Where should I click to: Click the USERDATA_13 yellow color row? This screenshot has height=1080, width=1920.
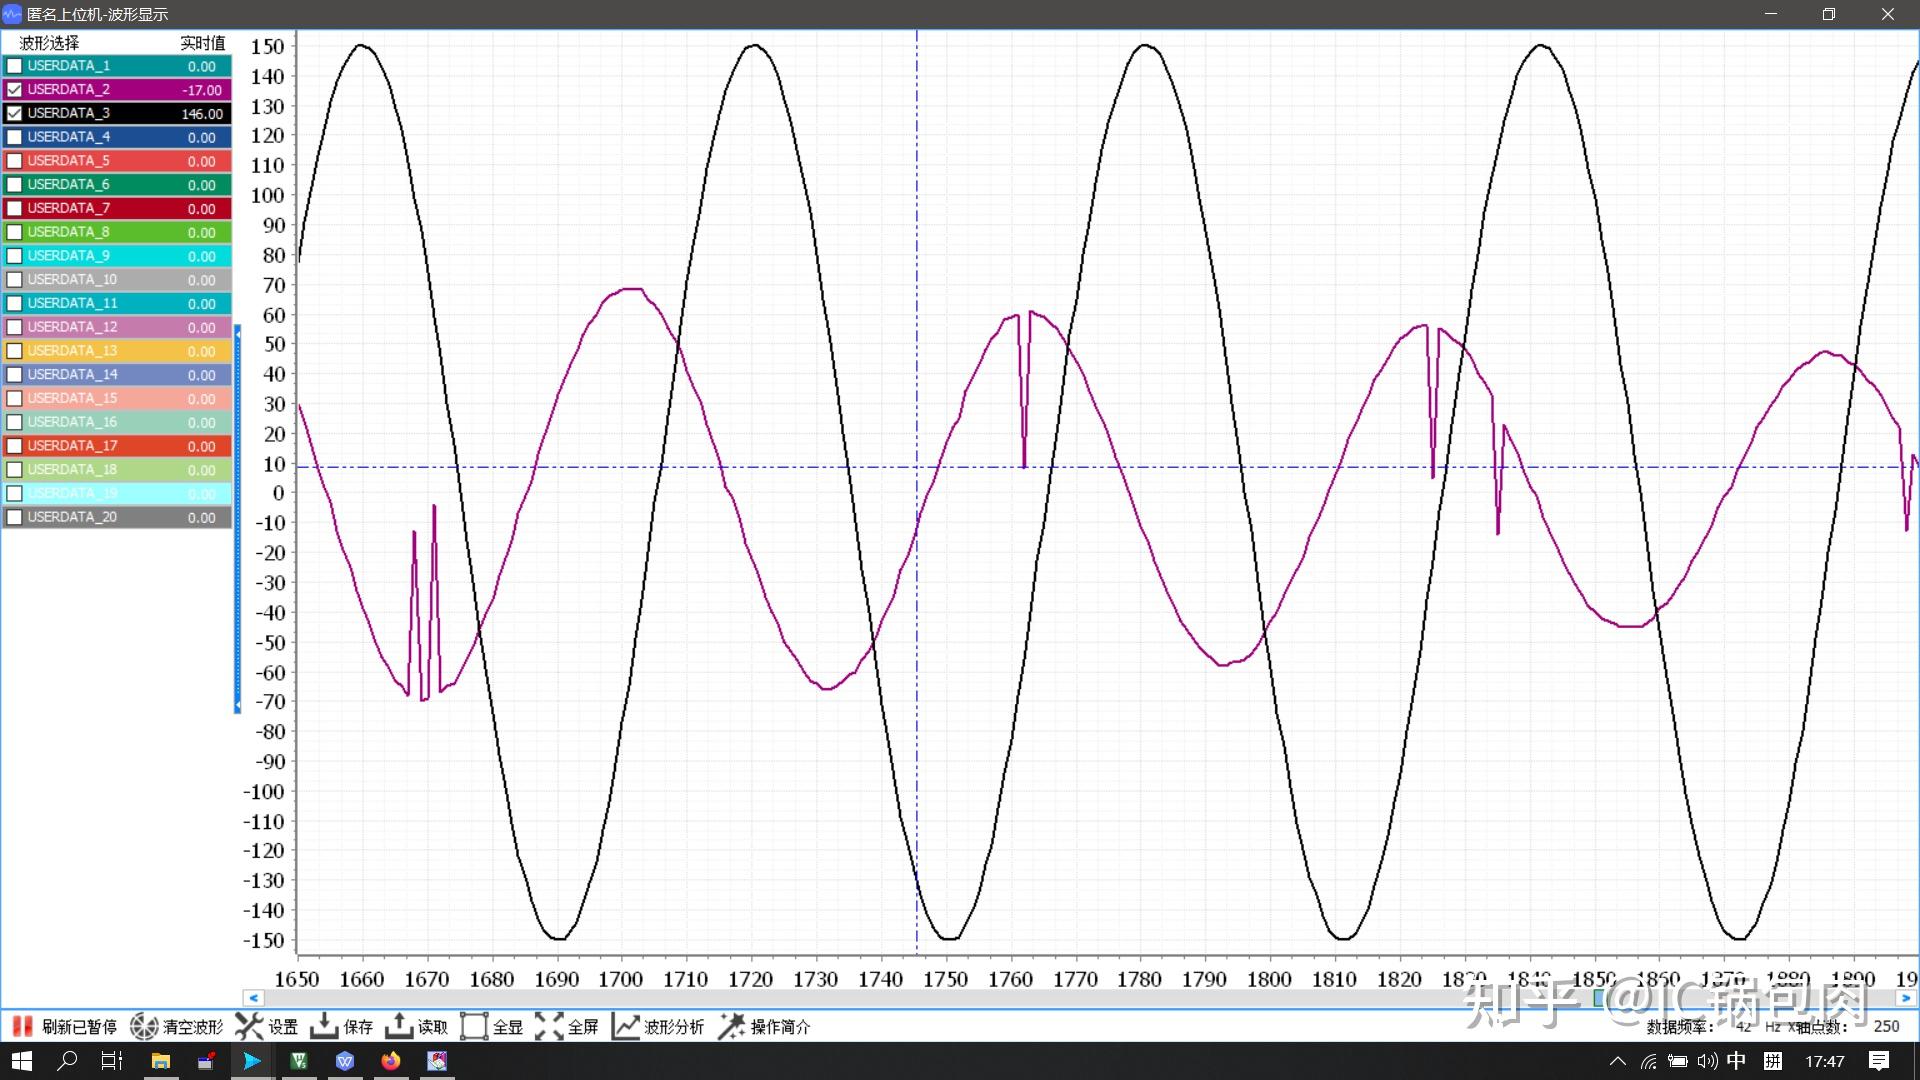[118, 351]
